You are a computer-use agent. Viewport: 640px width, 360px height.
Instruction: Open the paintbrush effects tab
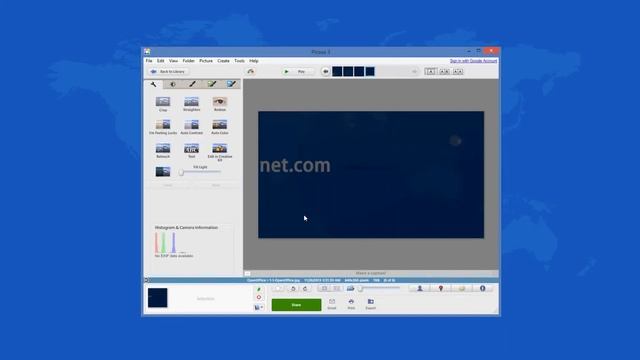coord(192,84)
